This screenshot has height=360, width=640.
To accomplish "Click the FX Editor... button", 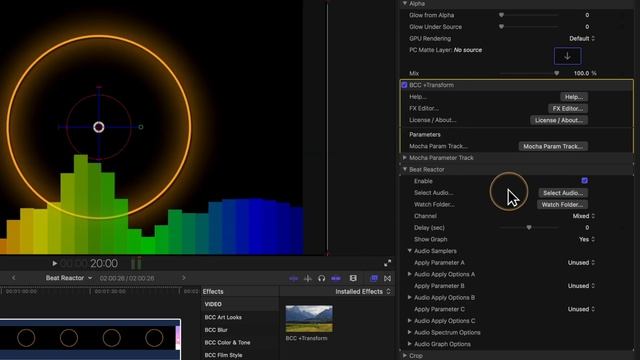I will pos(568,108).
